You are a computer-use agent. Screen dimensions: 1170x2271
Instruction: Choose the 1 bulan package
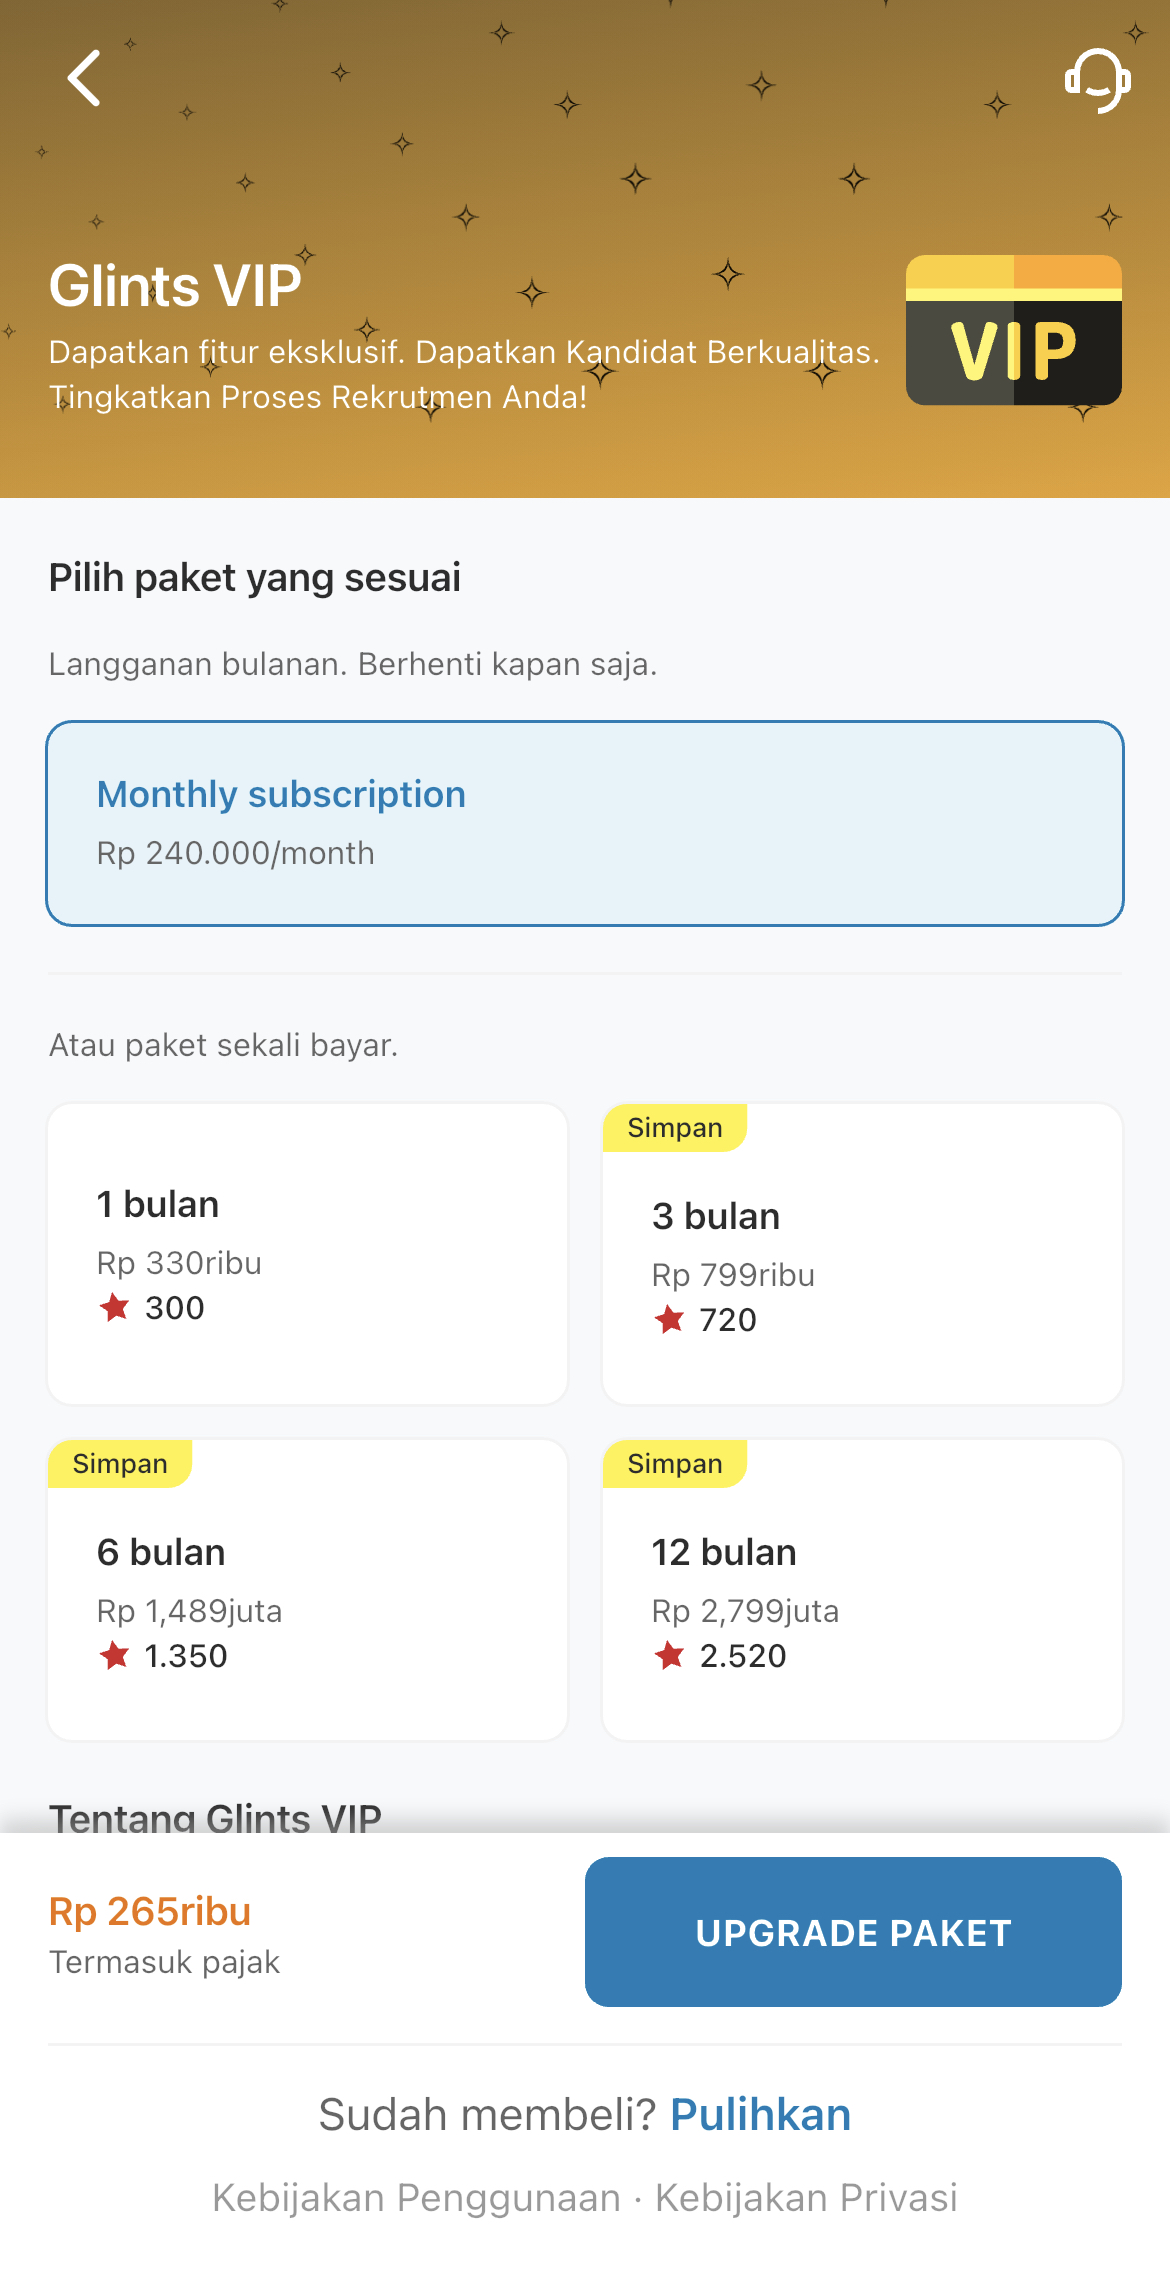(x=308, y=1254)
